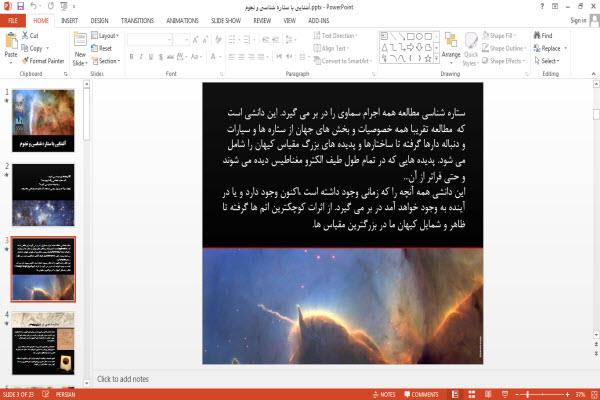Select slide 4 thumbnail

click(x=43, y=343)
